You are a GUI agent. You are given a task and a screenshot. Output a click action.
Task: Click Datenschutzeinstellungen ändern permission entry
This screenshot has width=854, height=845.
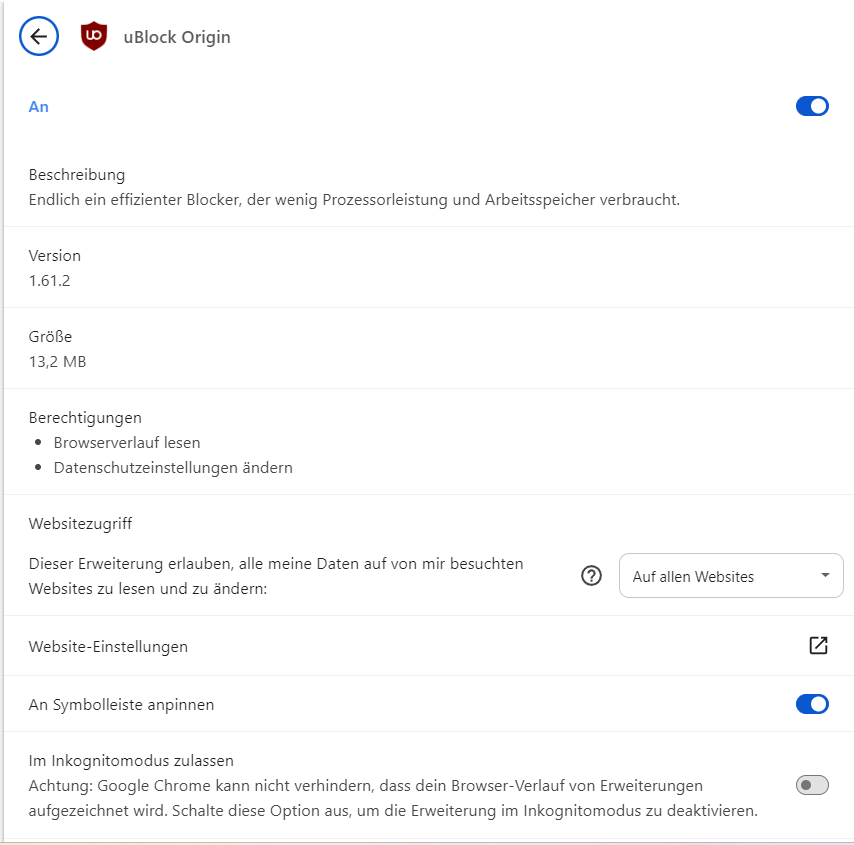[x=173, y=467]
